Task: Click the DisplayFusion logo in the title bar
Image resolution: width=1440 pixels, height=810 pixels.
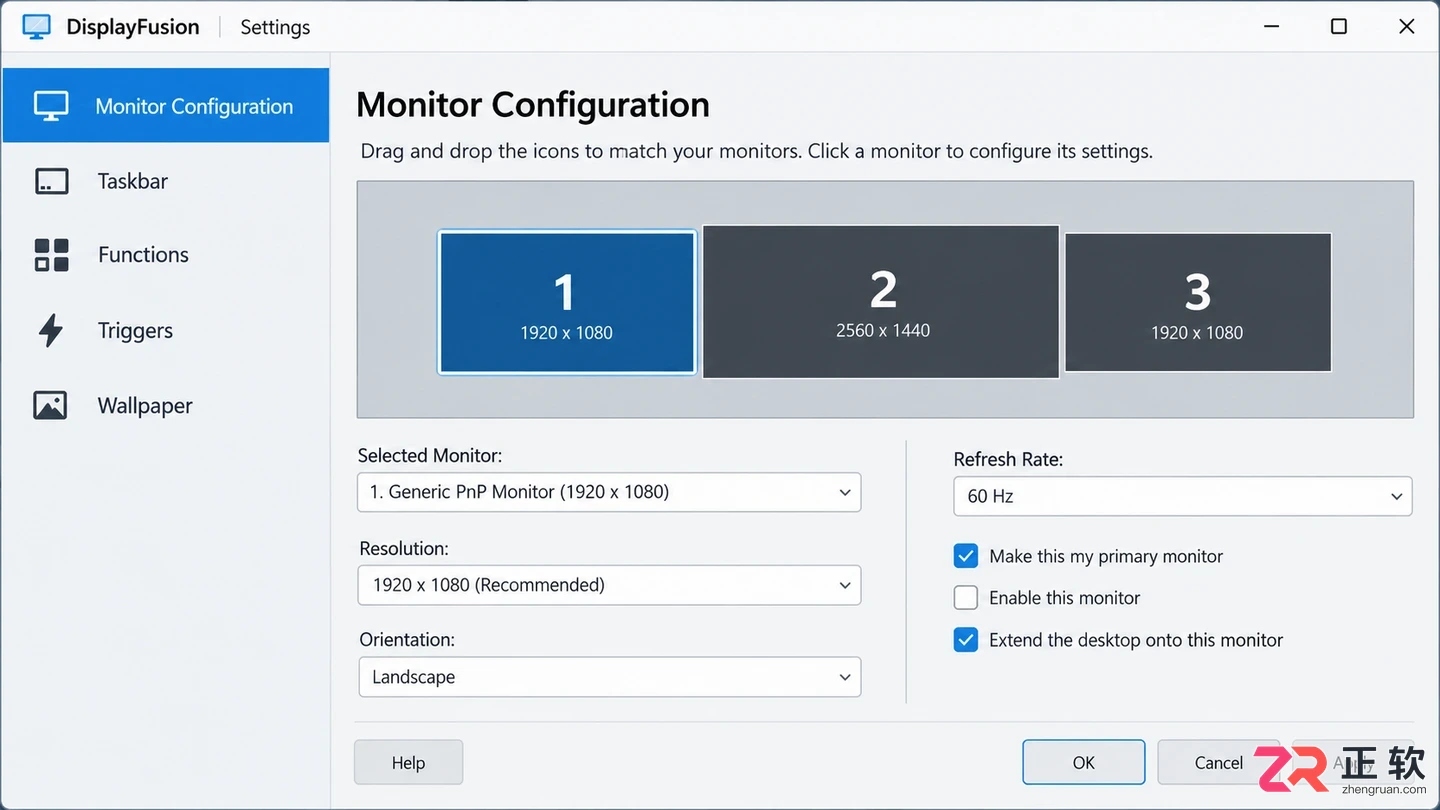Action: [x=36, y=27]
